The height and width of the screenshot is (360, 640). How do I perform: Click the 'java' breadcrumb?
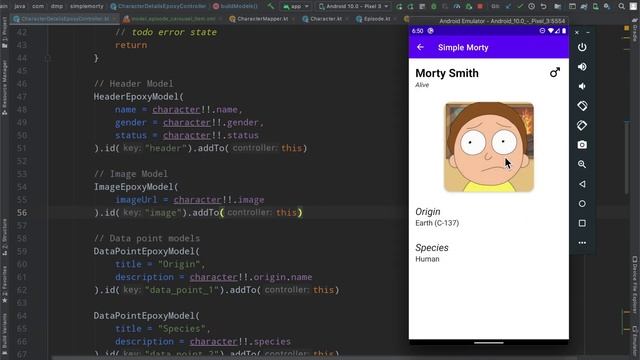[20, 6]
